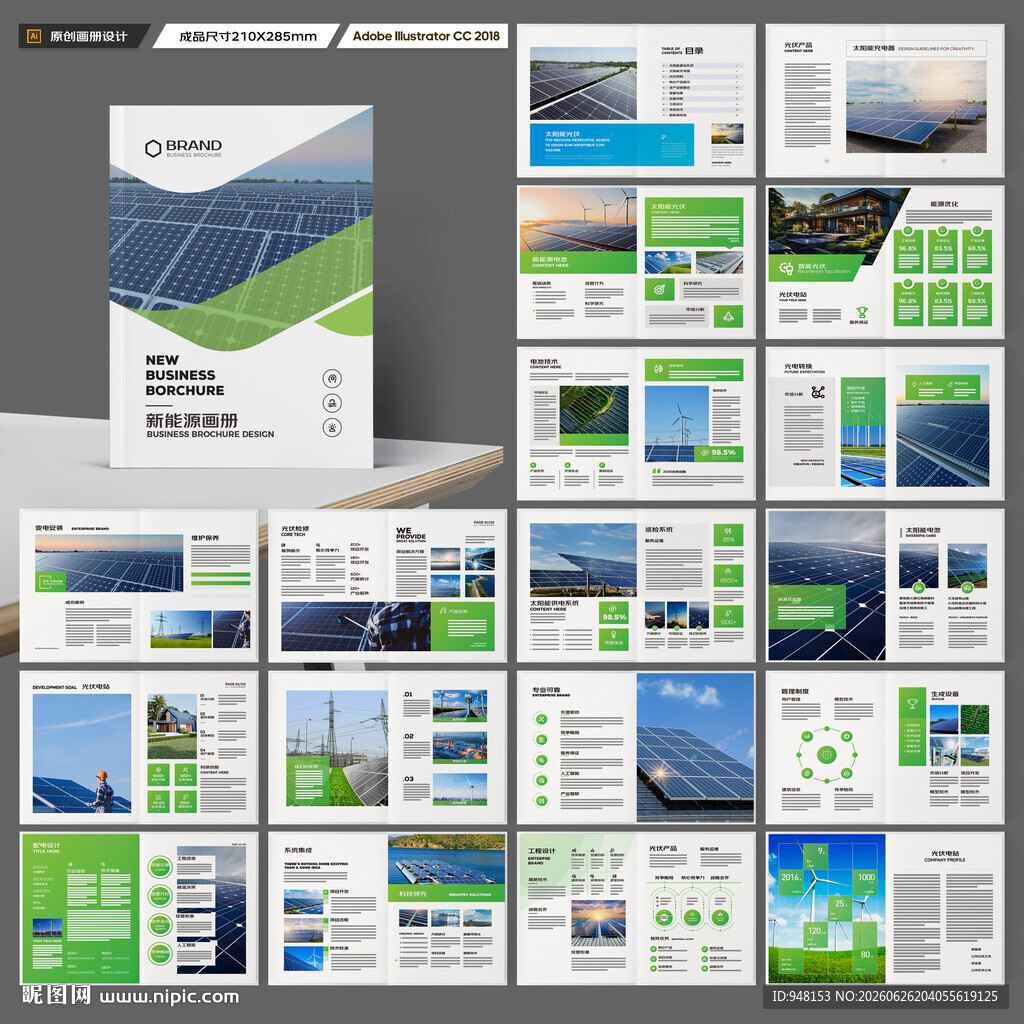This screenshot has width=1024, height=1024.
Task: Click the hexagon BRAND logo on cover
Action: point(183,148)
